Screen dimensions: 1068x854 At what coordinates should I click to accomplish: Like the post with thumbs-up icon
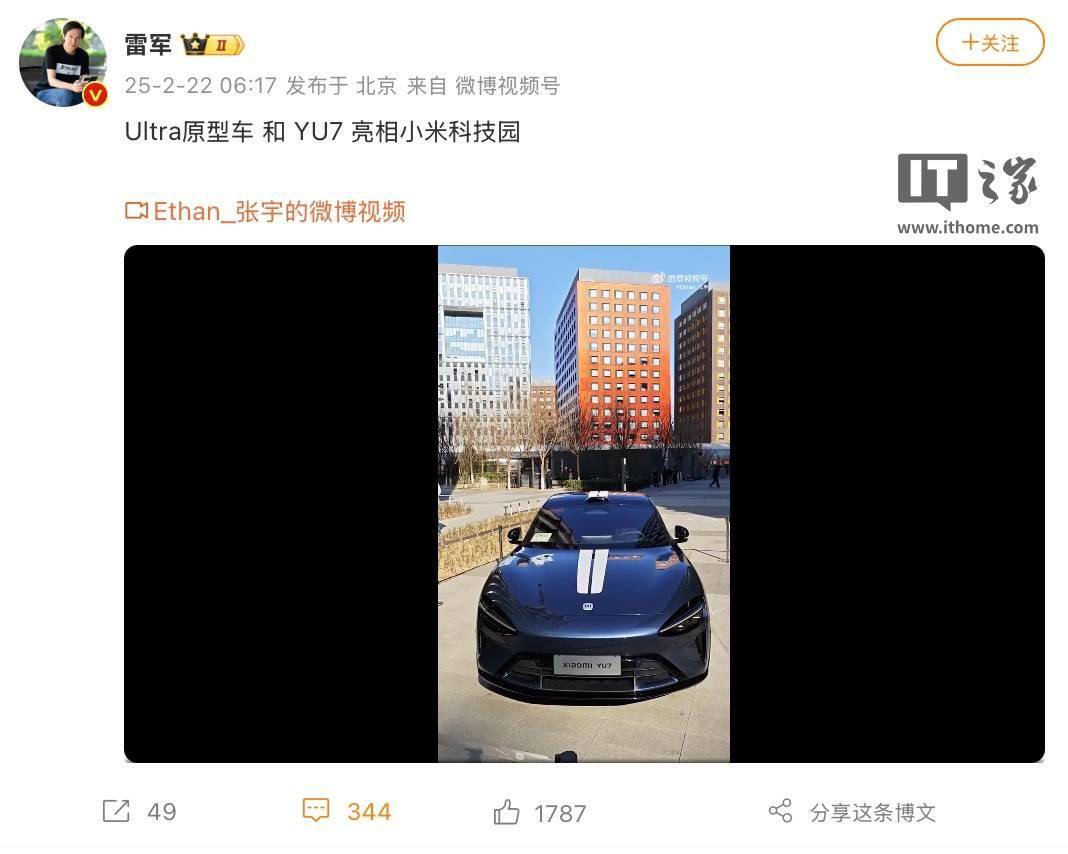(x=506, y=812)
